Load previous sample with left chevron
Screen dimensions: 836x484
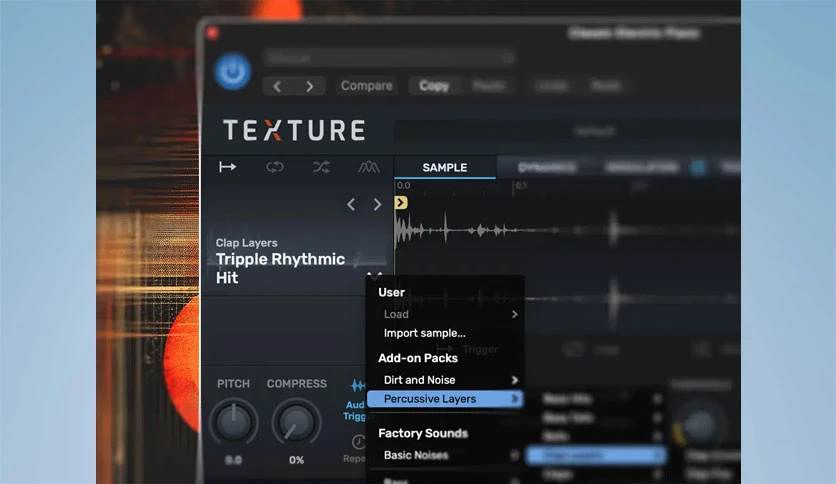tap(351, 204)
